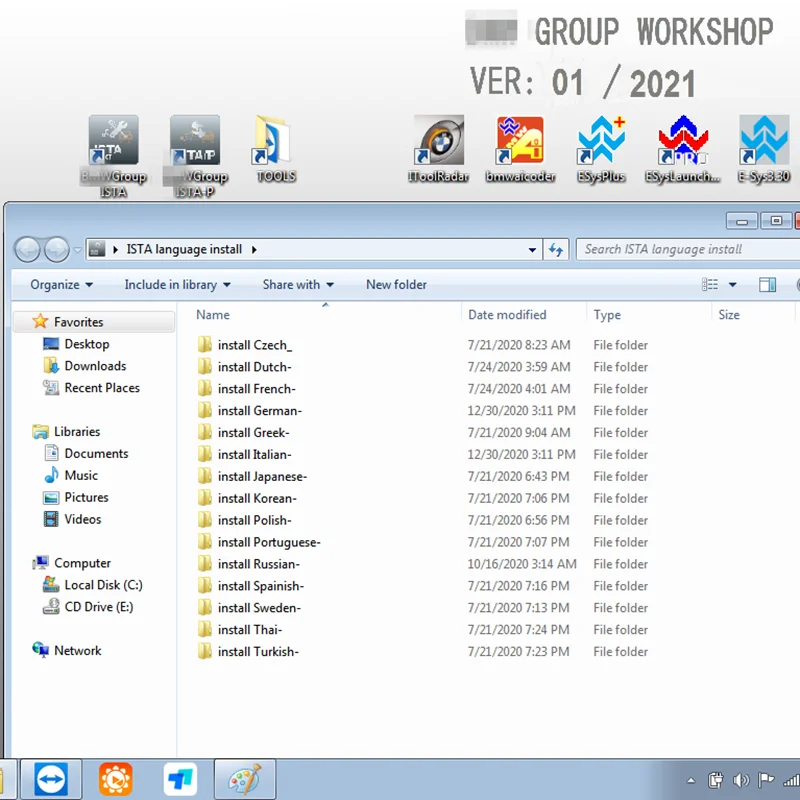Click the network signal tray icon
This screenshot has height=800, width=800.
(791, 780)
